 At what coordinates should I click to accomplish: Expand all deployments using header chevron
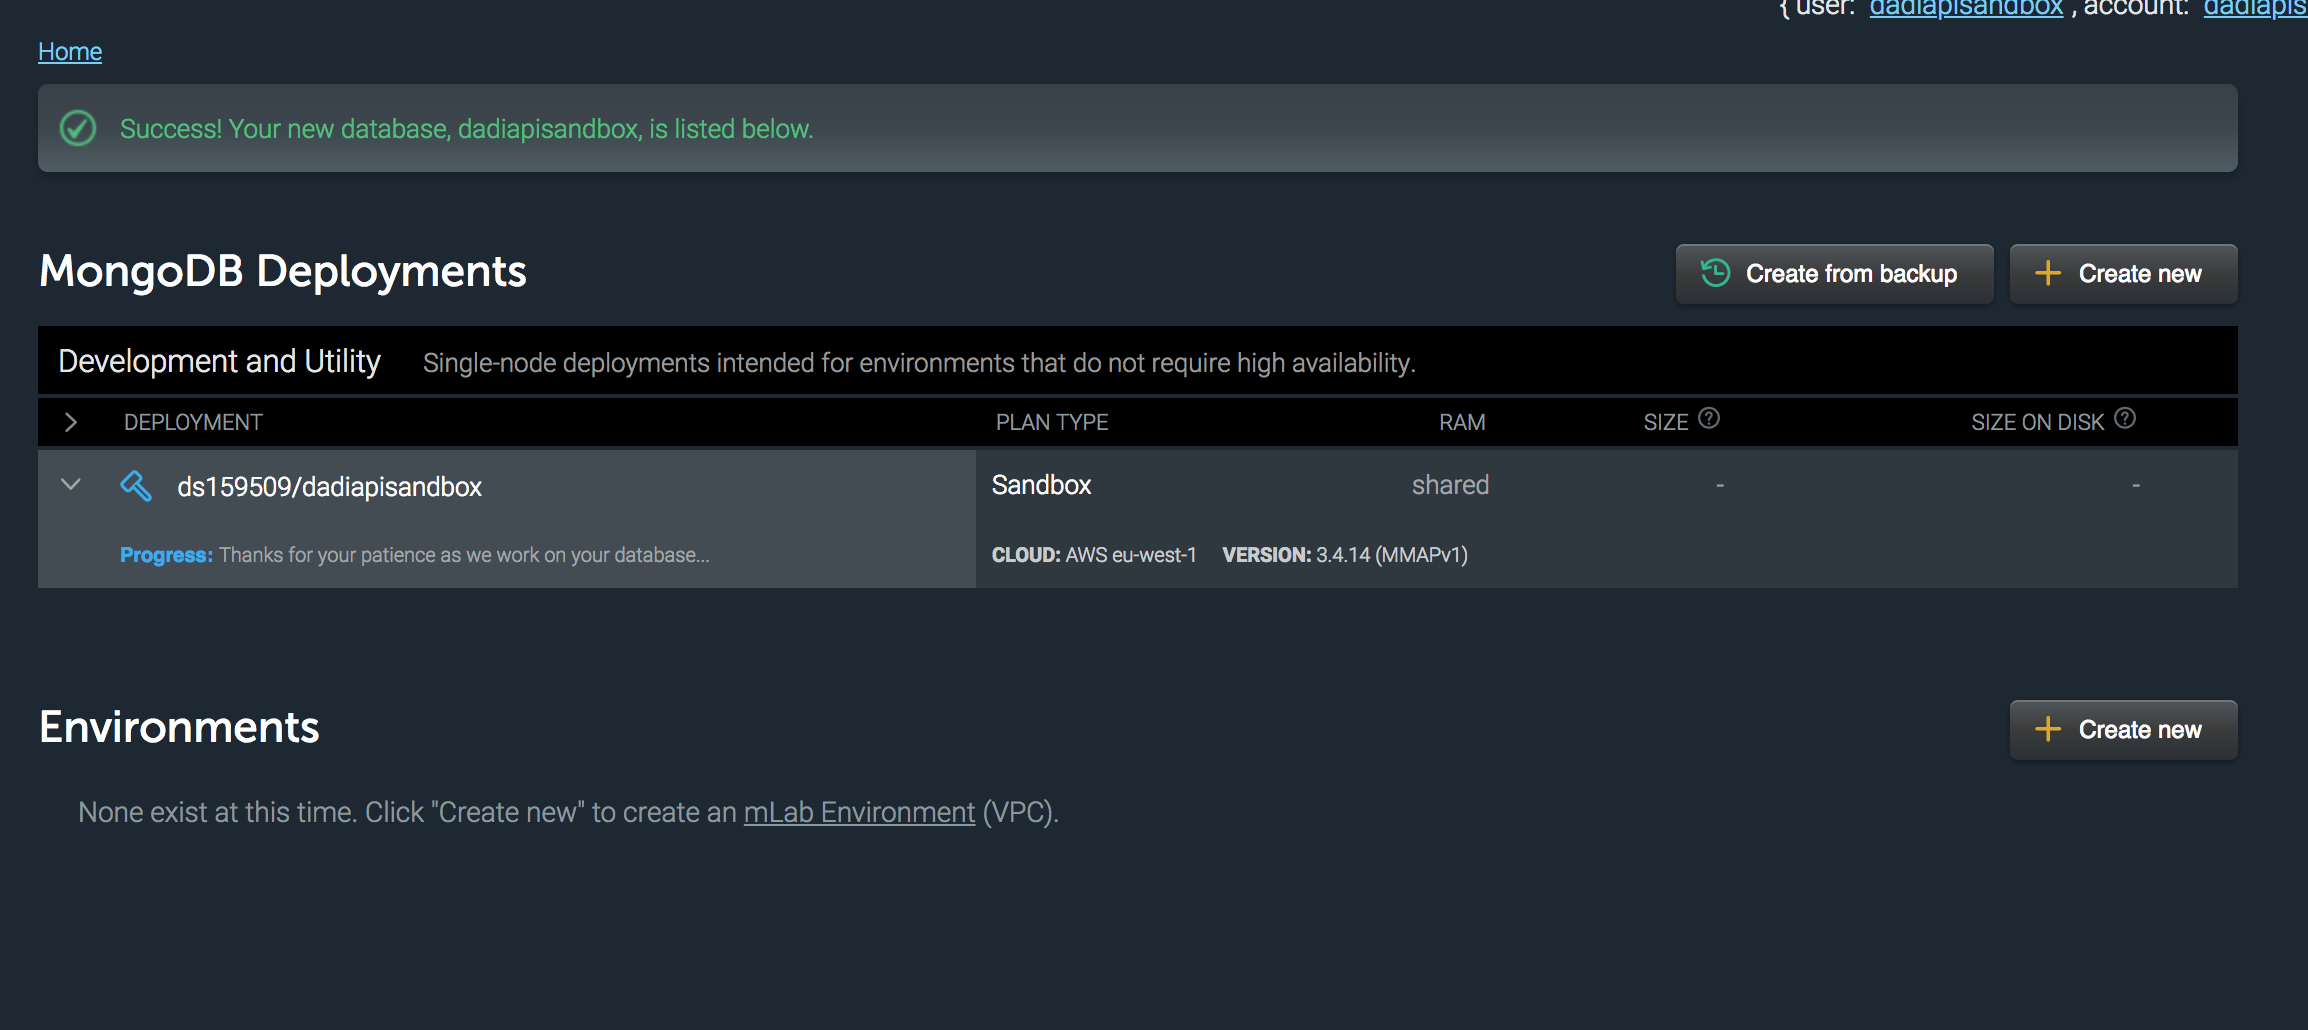(70, 423)
